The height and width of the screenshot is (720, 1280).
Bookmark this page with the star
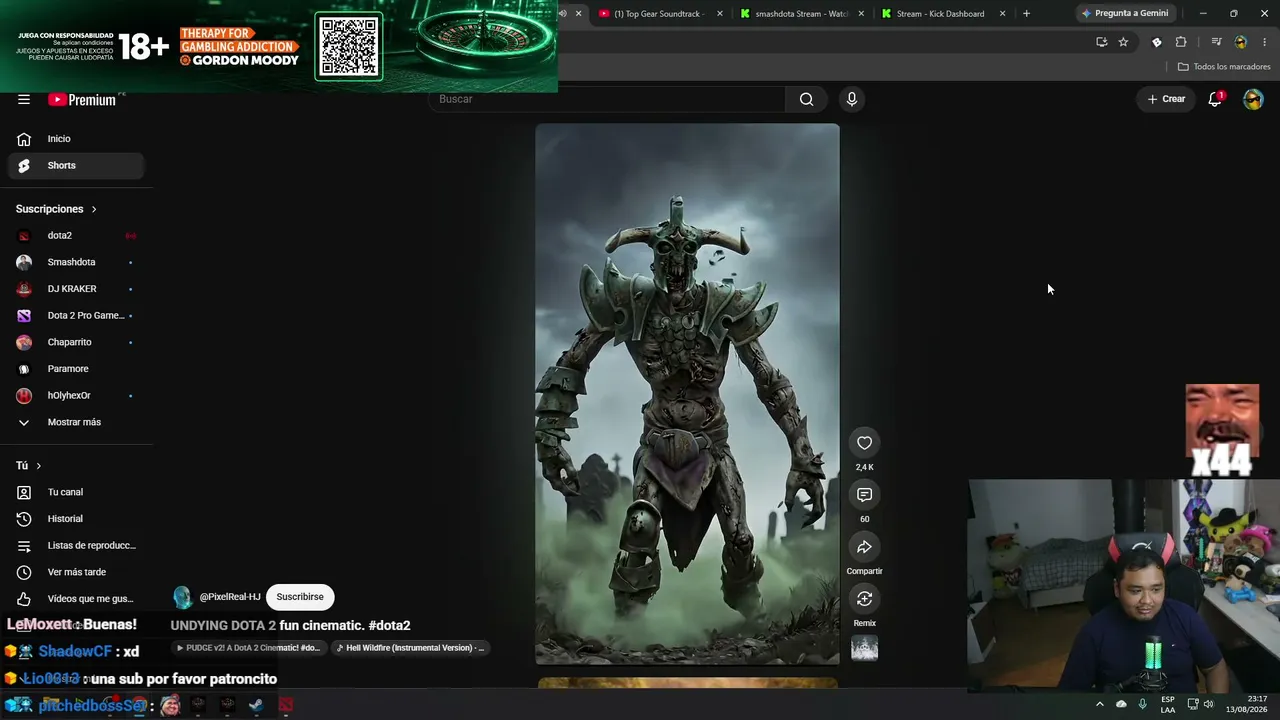point(1123,42)
